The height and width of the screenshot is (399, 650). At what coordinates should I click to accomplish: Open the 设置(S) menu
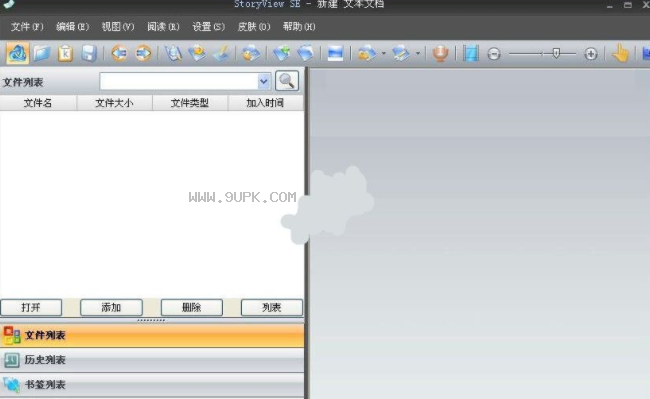click(x=209, y=27)
